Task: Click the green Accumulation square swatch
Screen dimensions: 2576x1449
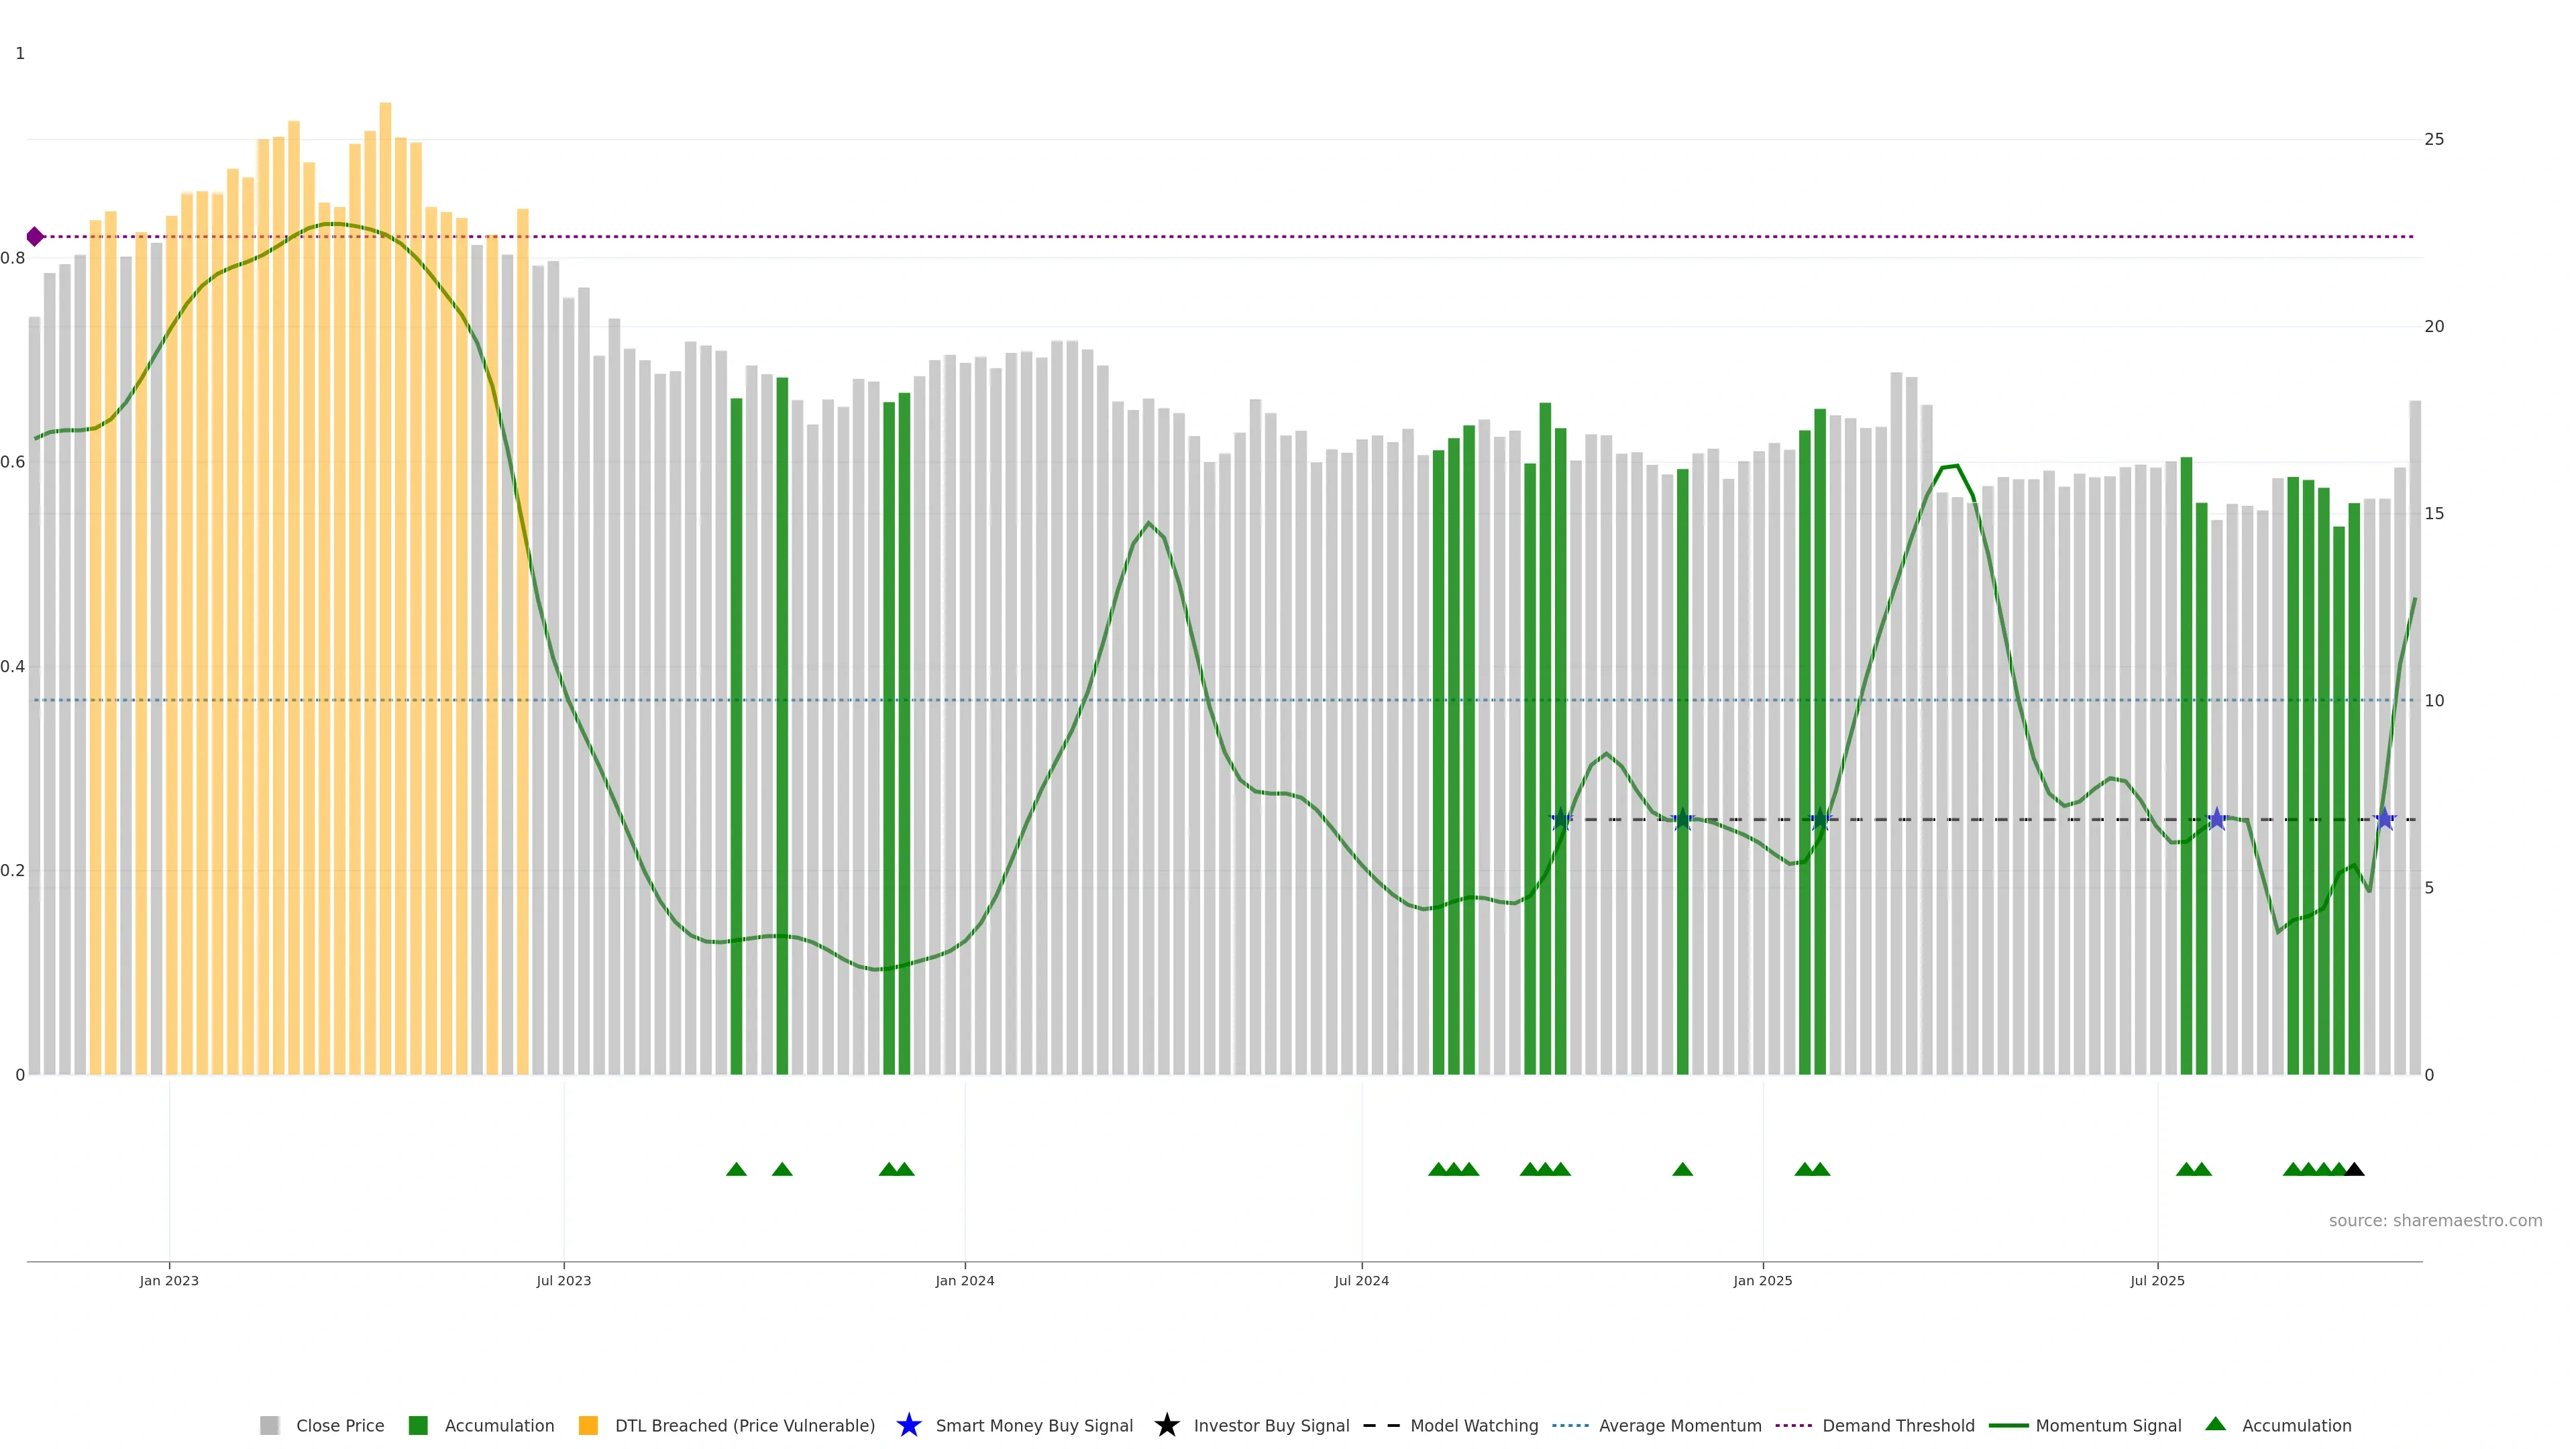Action: coord(418,1425)
